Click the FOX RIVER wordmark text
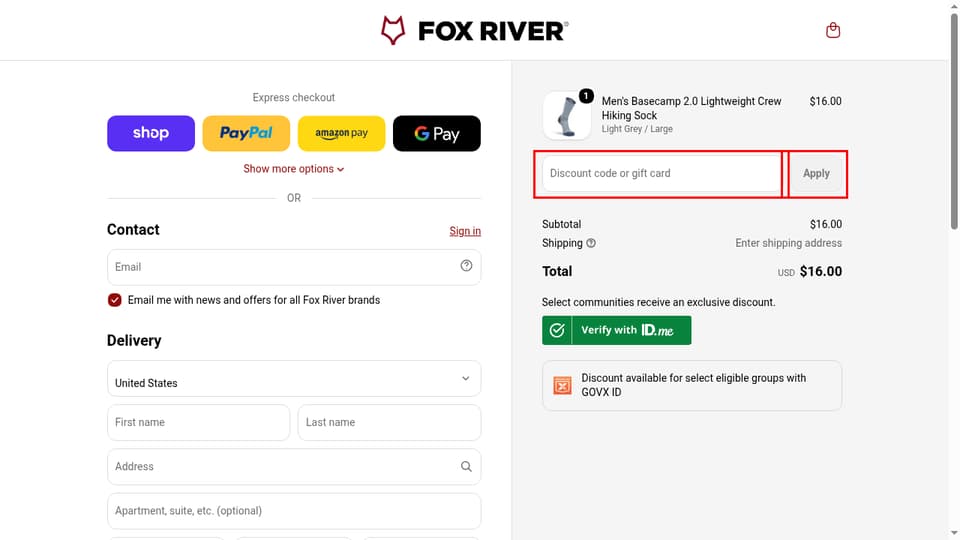 coord(493,31)
